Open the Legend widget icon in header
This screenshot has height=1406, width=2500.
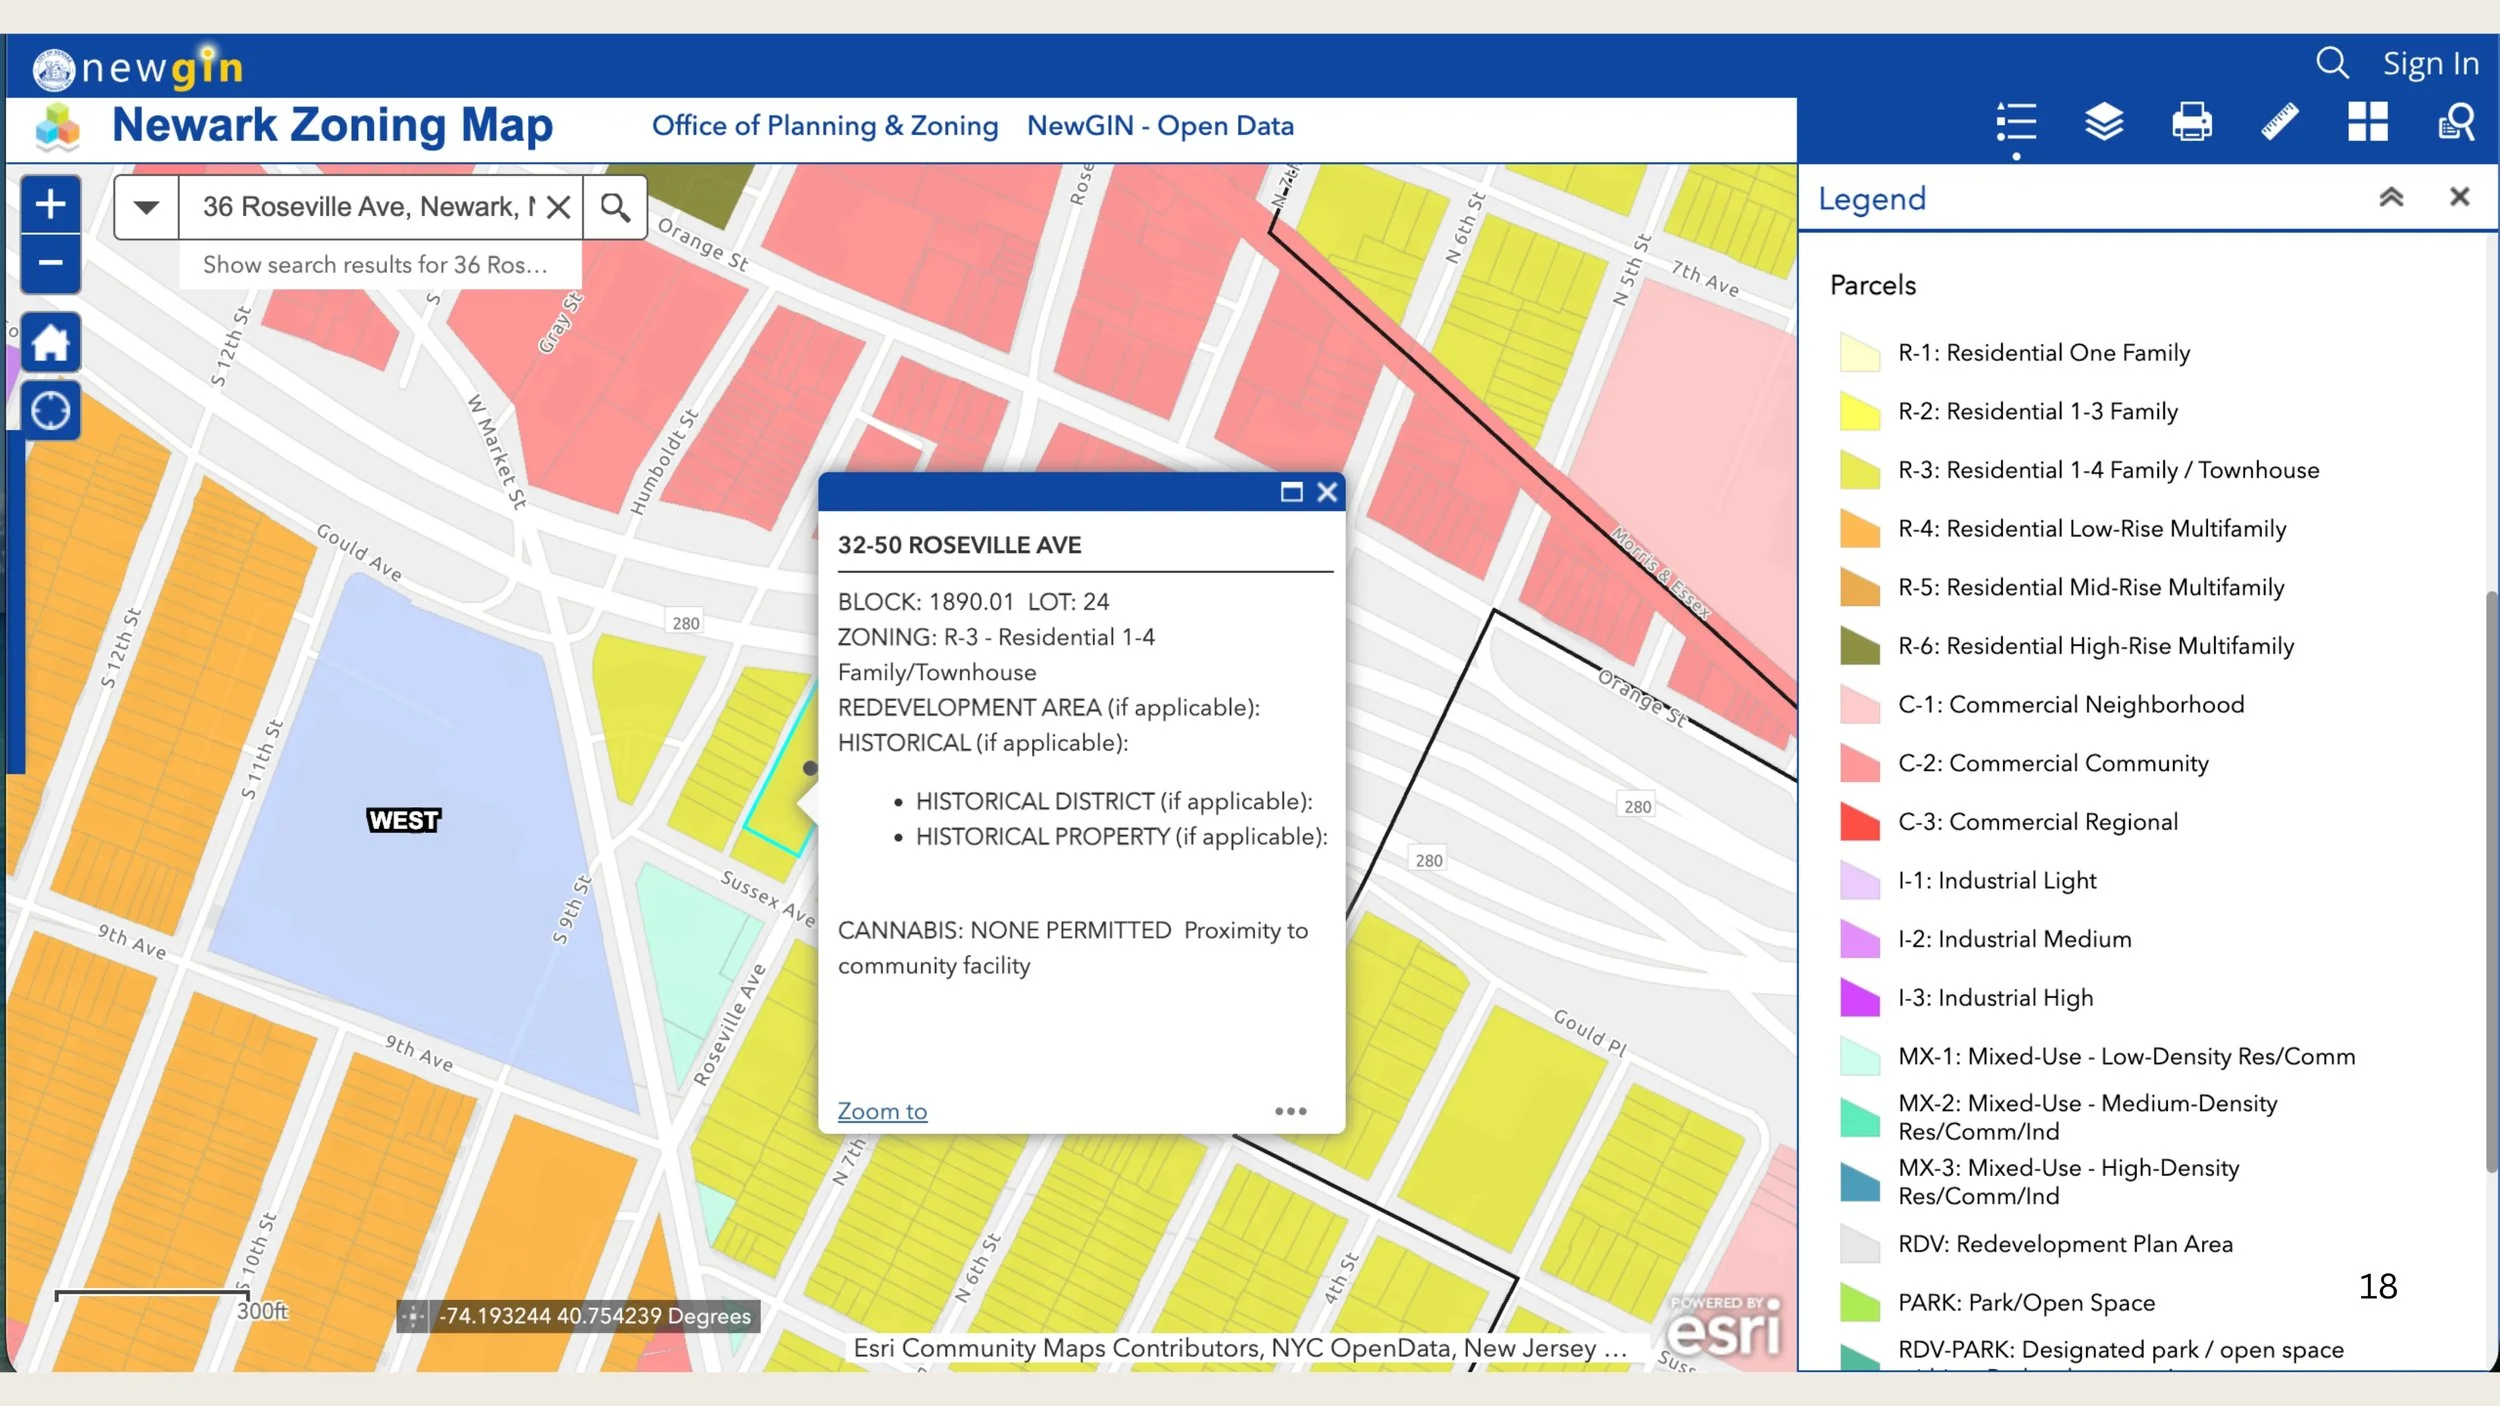pos(2015,124)
